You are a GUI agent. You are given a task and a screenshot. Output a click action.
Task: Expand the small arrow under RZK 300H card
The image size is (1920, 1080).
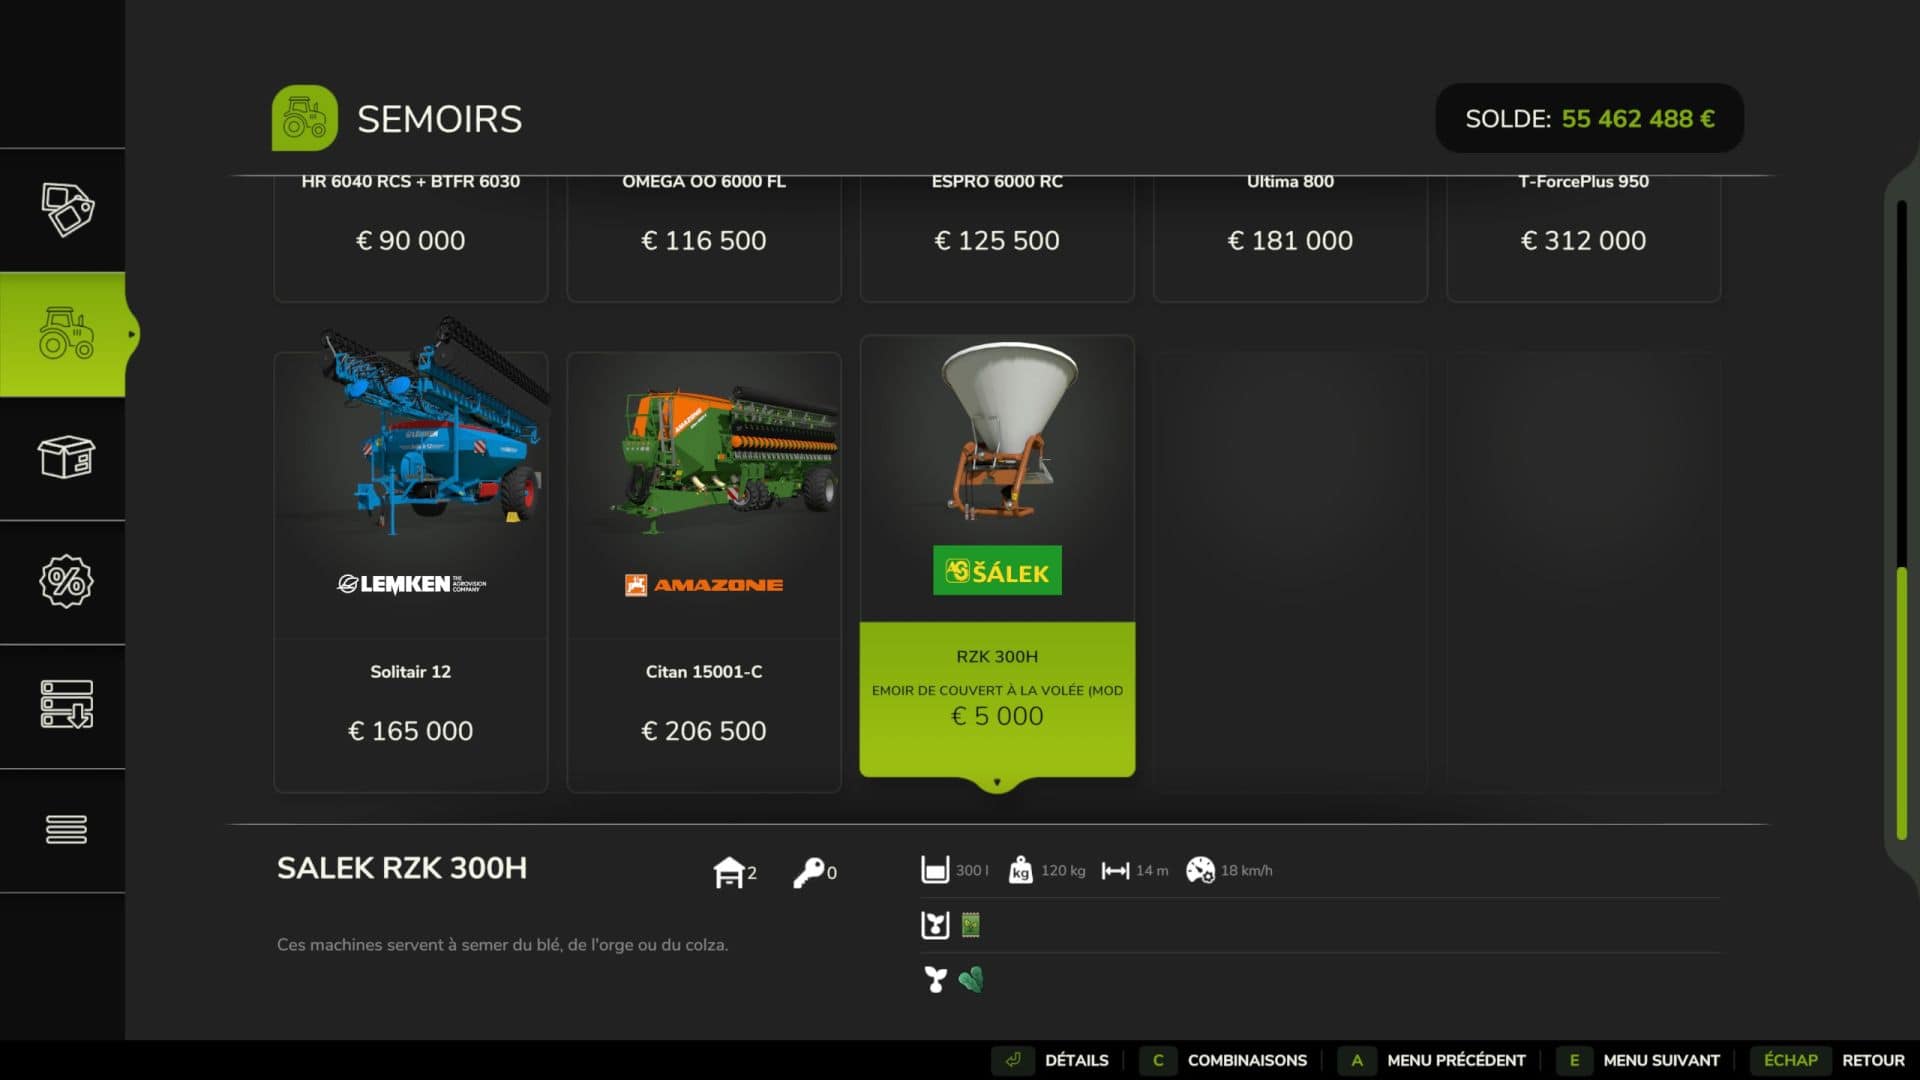pyautogui.click(x=997, y=782)
